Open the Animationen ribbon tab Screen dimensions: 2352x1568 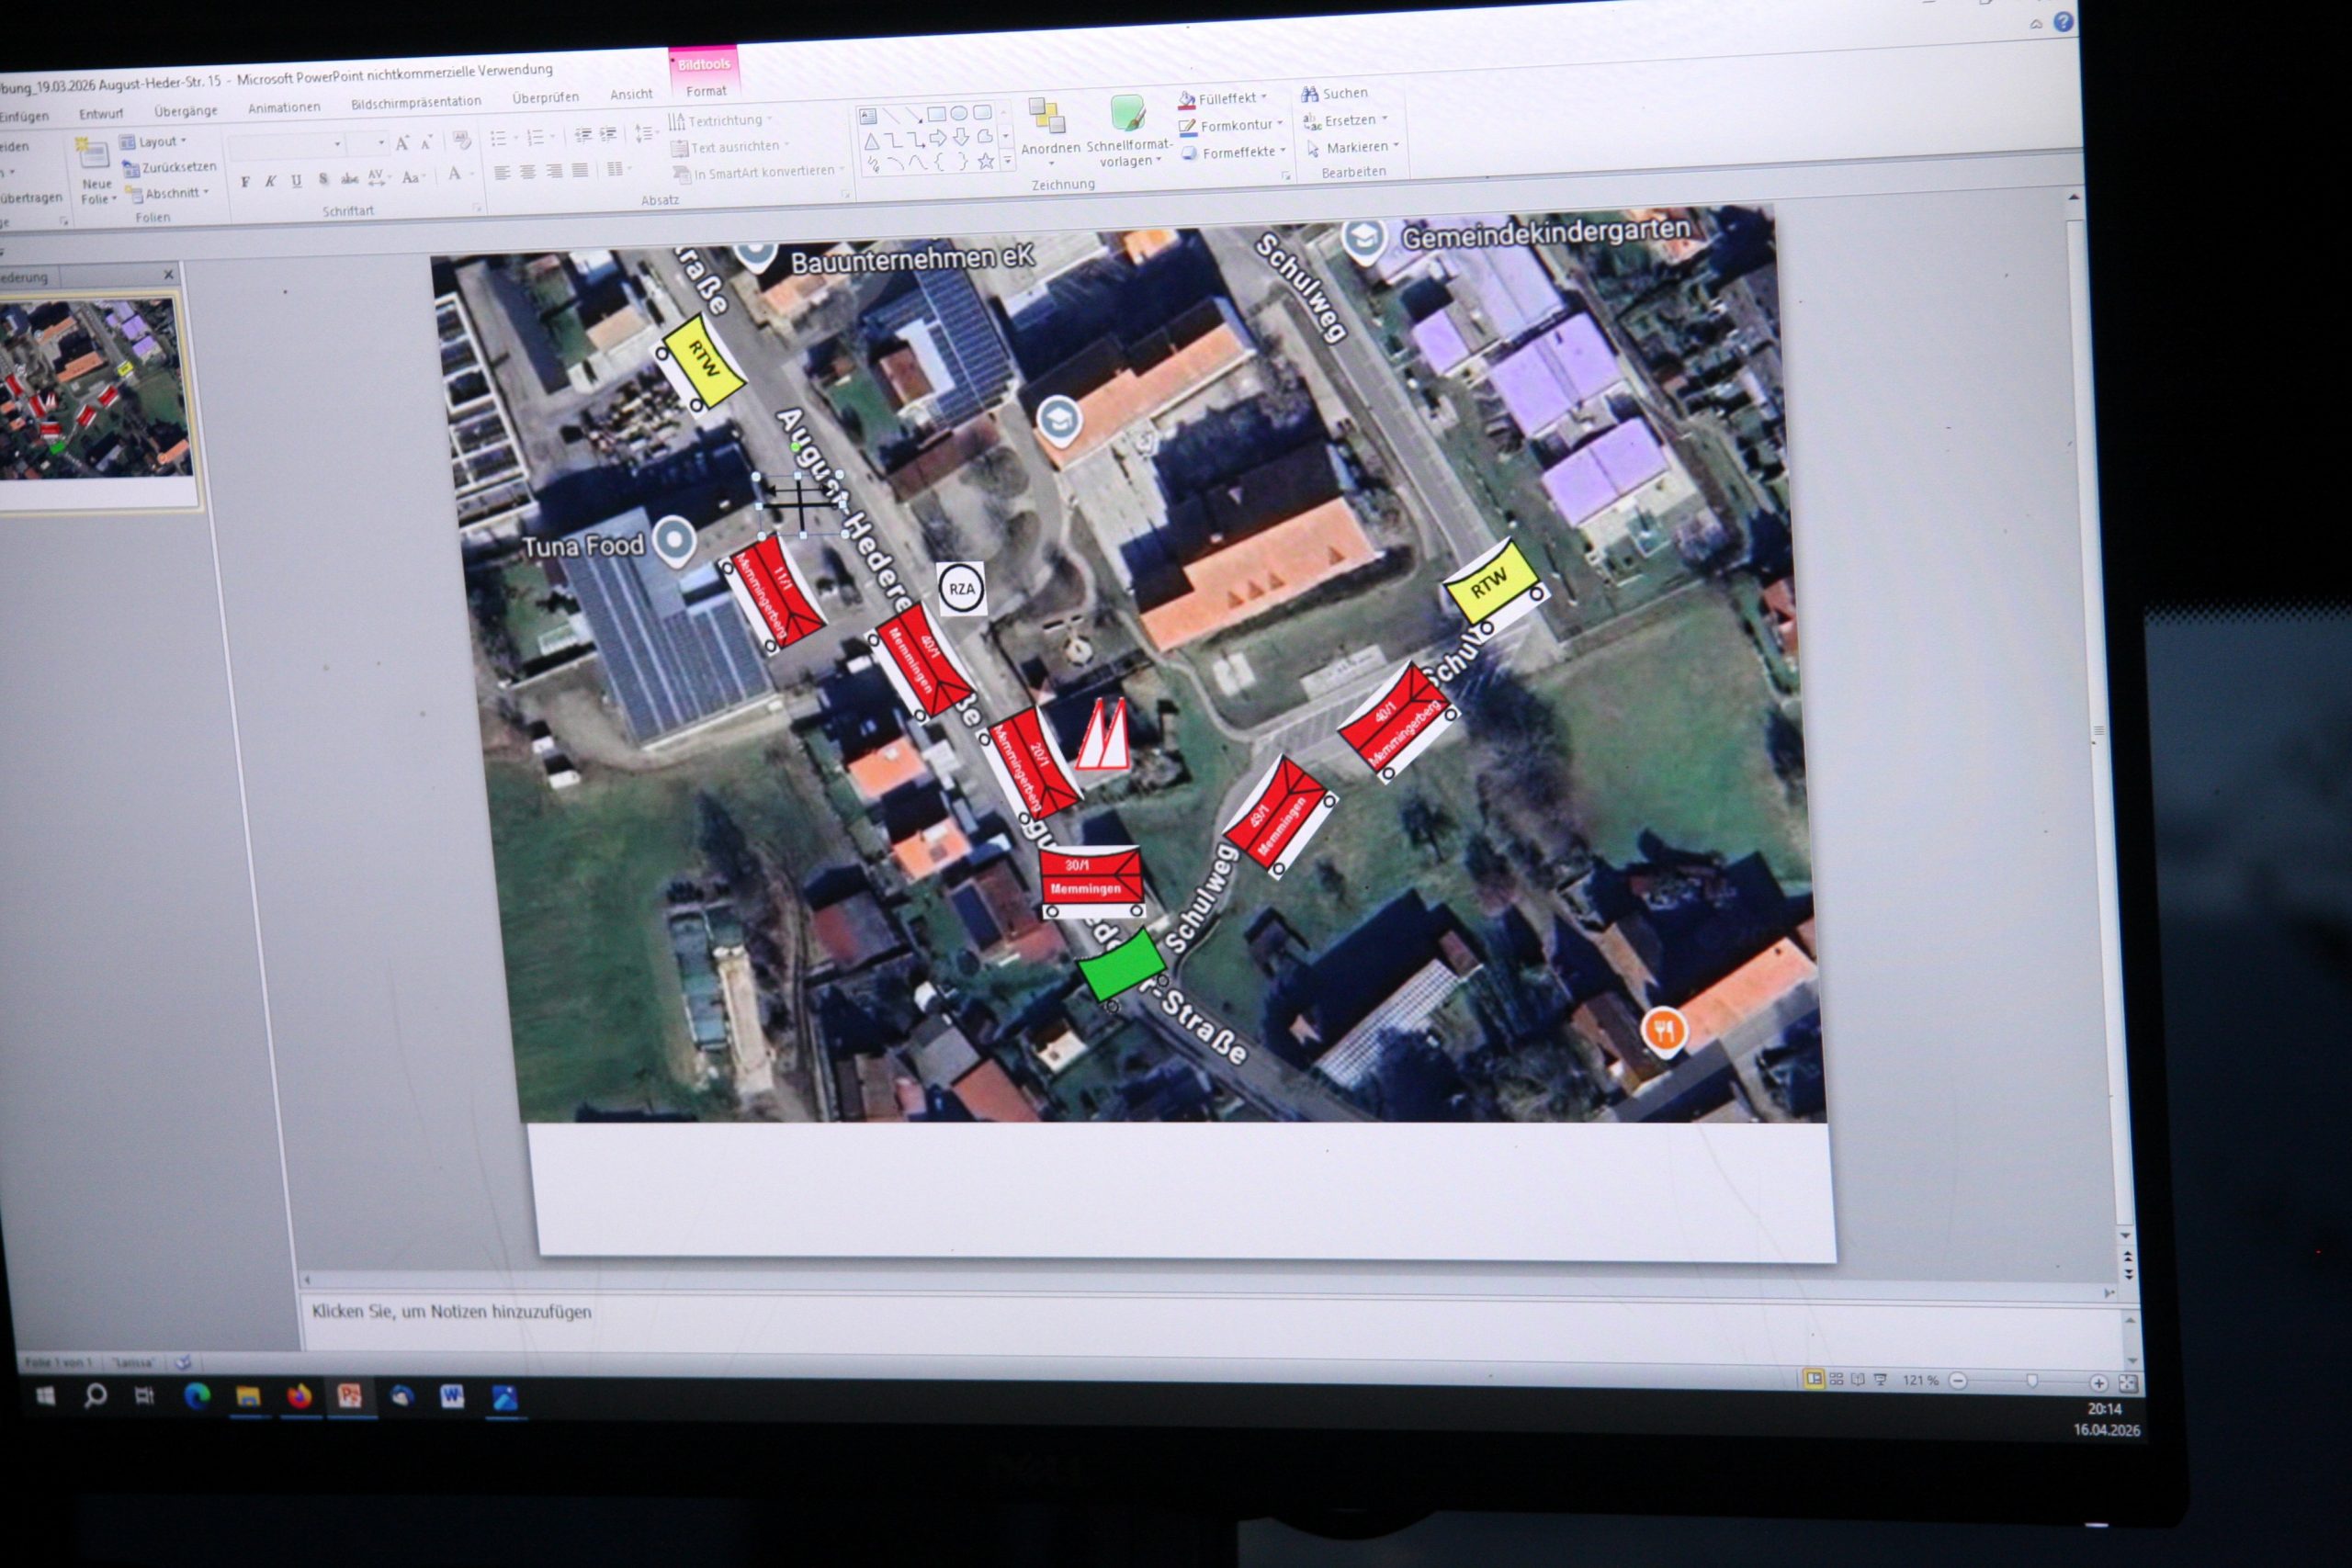tap(284, 107)
